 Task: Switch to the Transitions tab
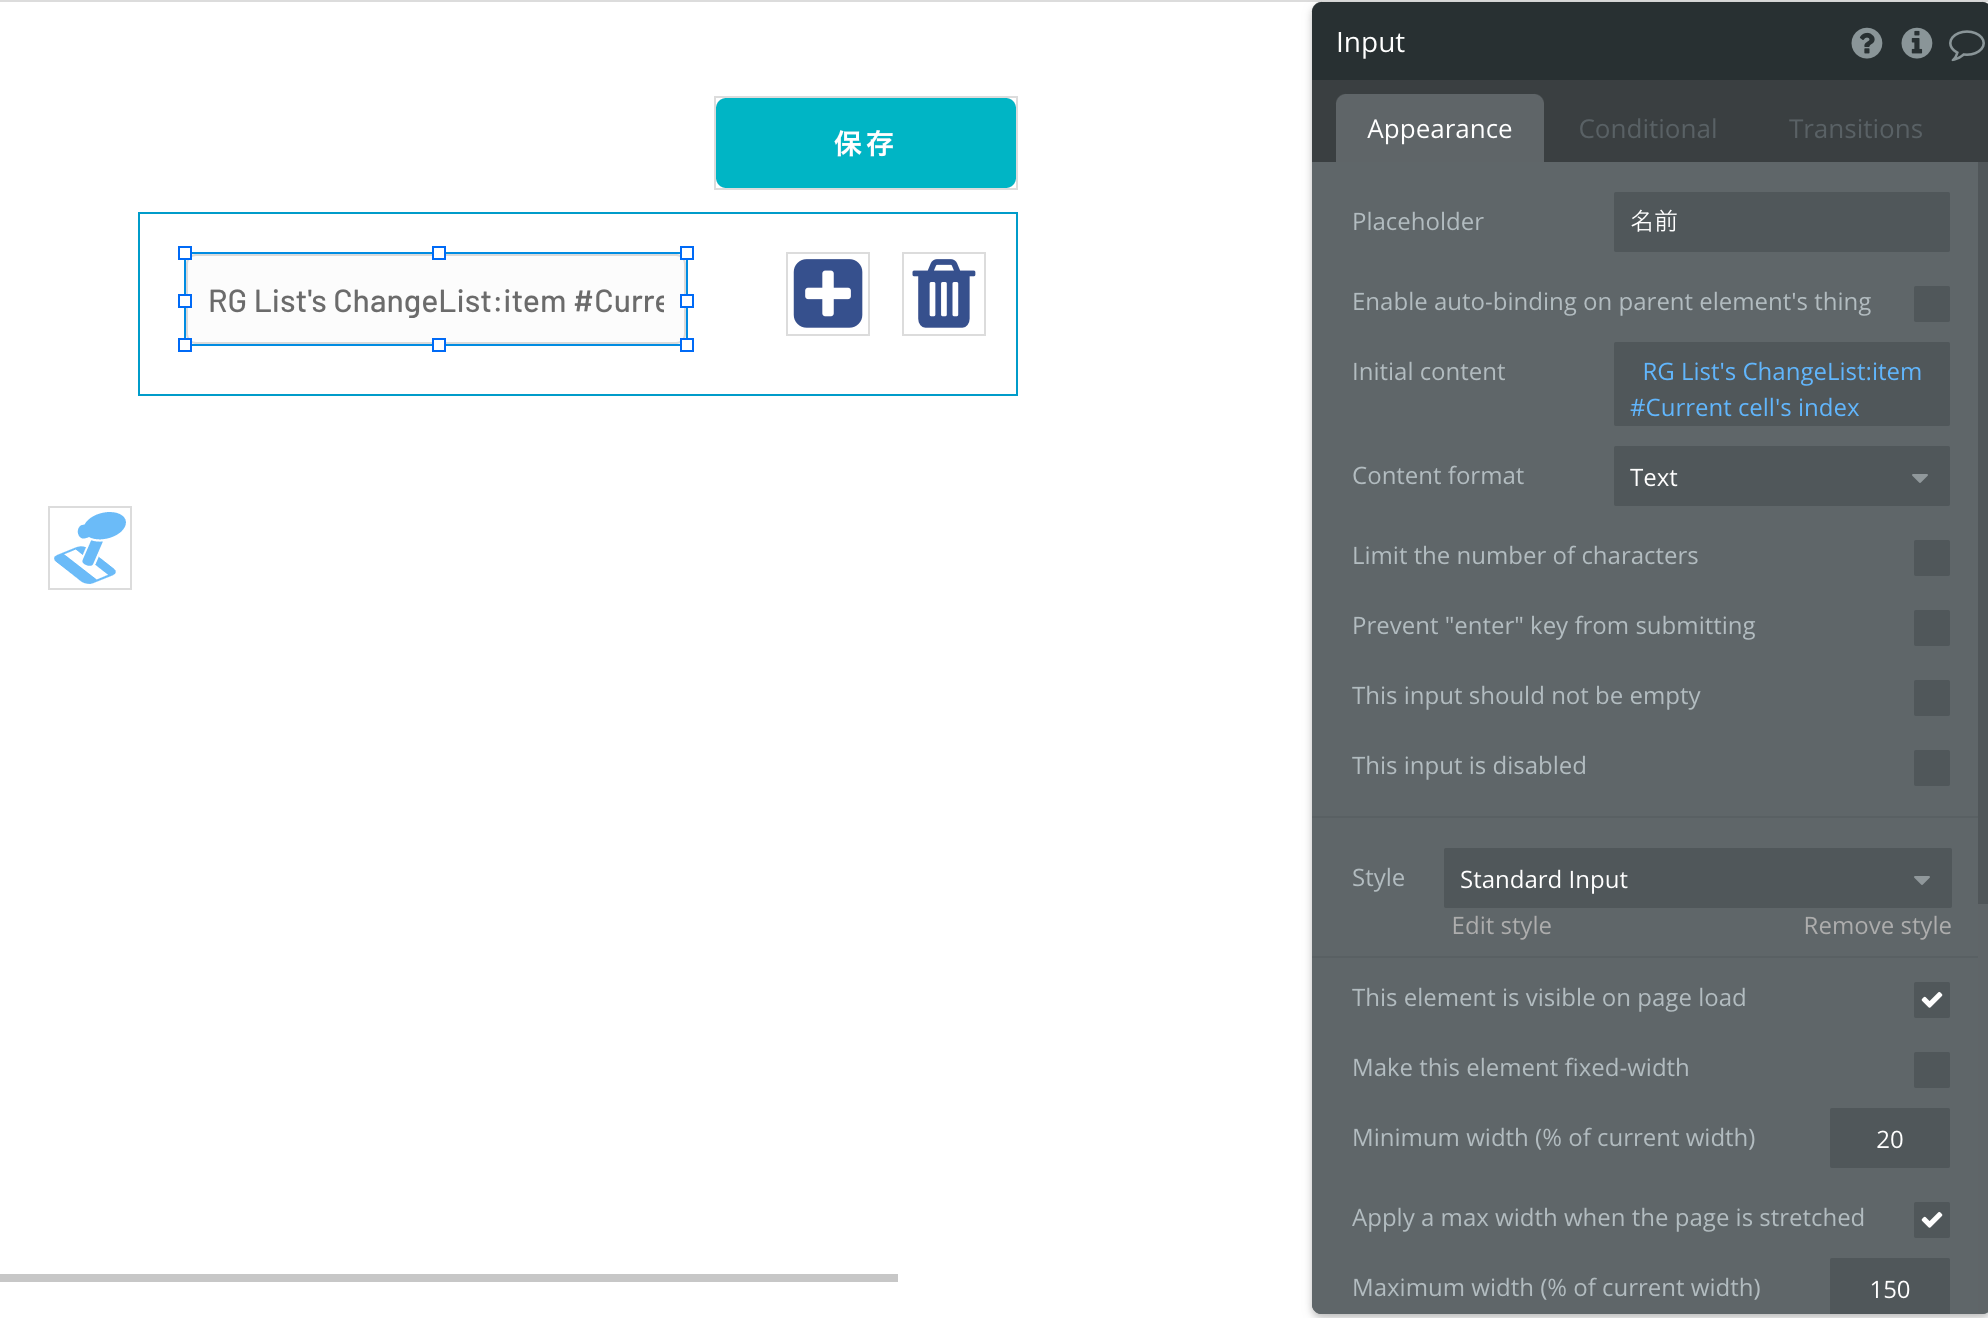tap(1855, 129)
